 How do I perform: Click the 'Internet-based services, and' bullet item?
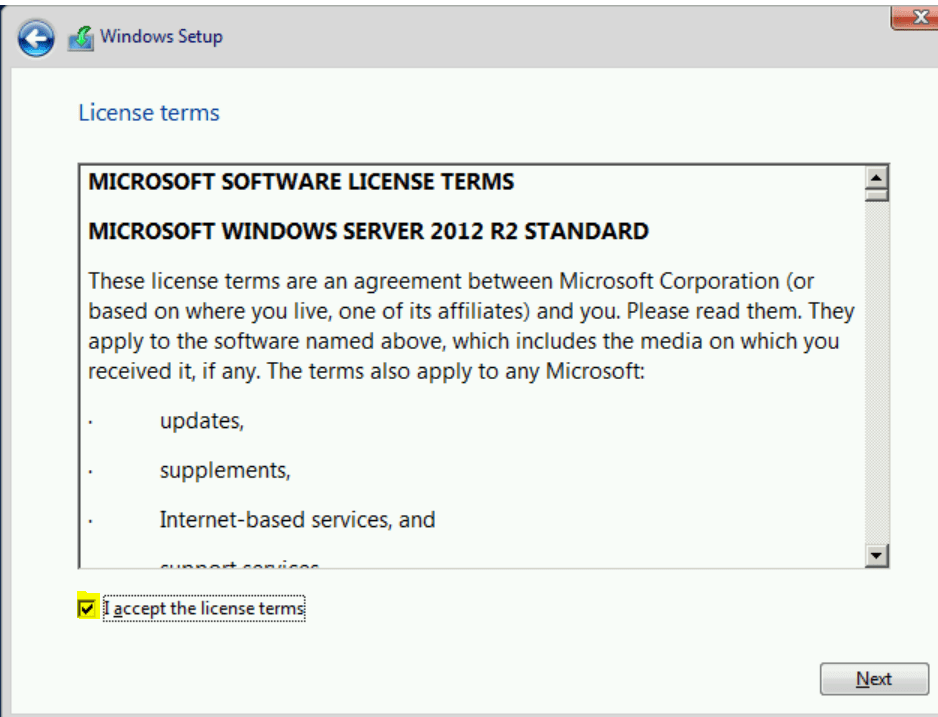(x=297, y=520)
